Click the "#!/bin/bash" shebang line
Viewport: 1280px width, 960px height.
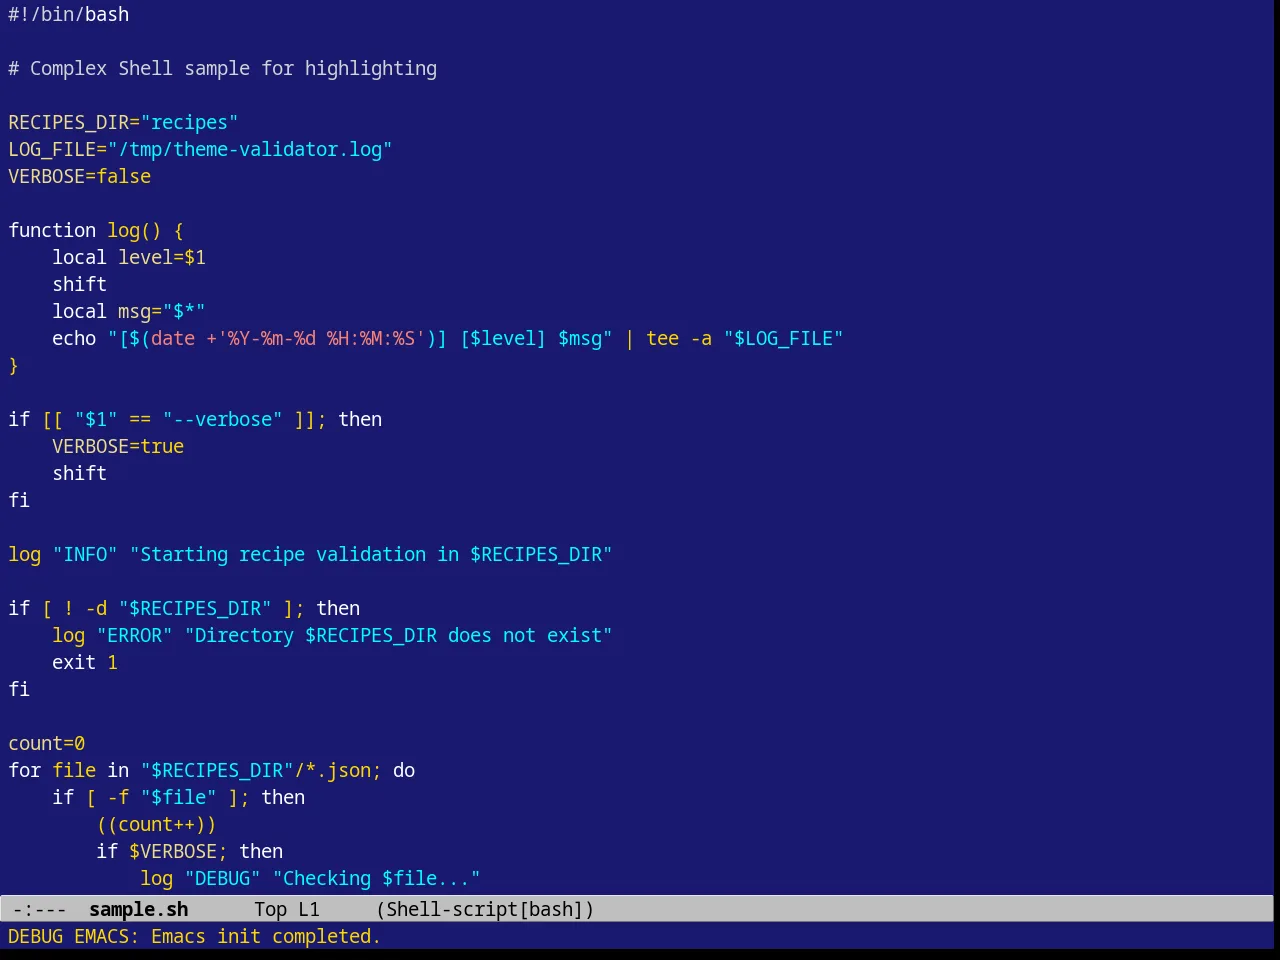tap(69, 14)
